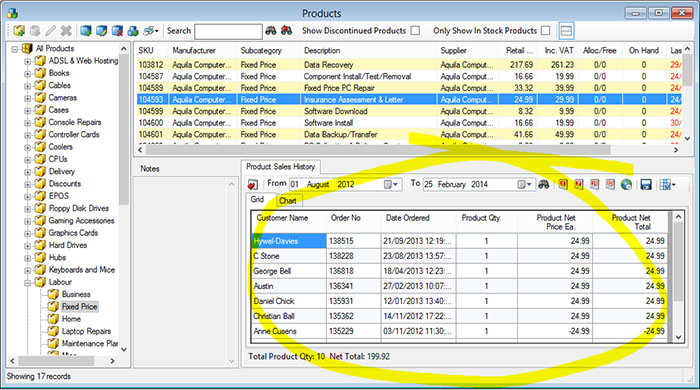
Task: Select the Software Download product row
Action: (408, 111)
